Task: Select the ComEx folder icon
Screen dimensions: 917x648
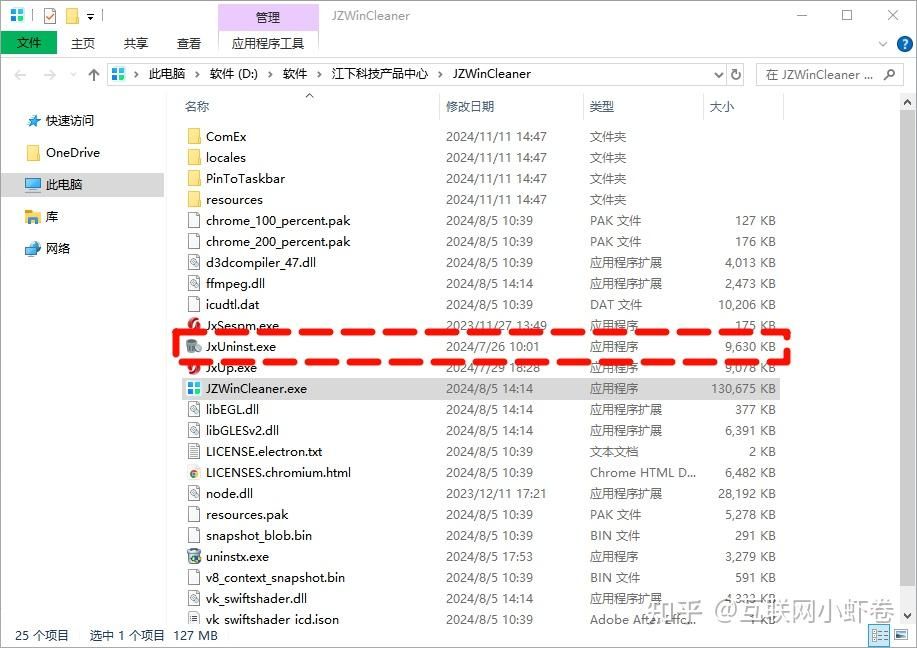Action: 194,136
